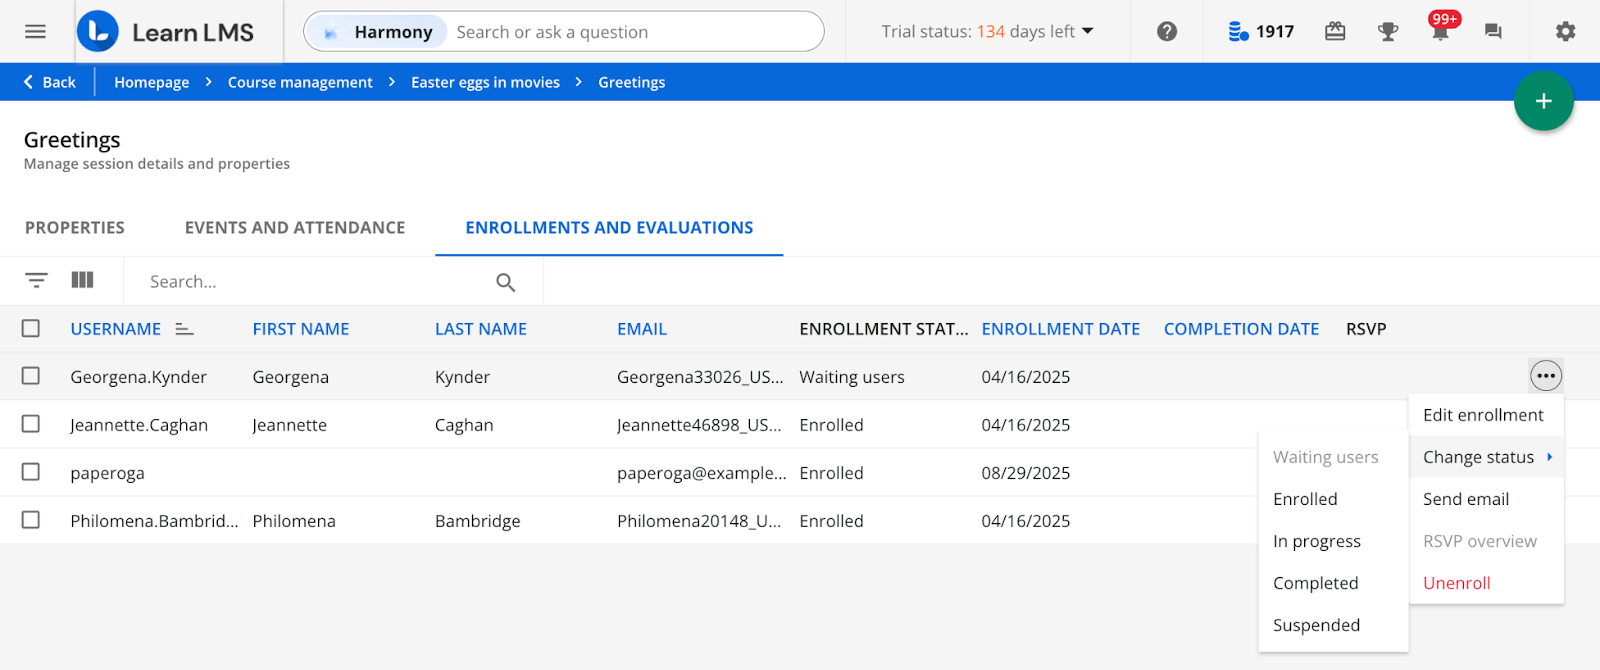Expand the Trial status dropdown arrow
This screenshot has width=1600, height=670.
[x=1088, y=31]
